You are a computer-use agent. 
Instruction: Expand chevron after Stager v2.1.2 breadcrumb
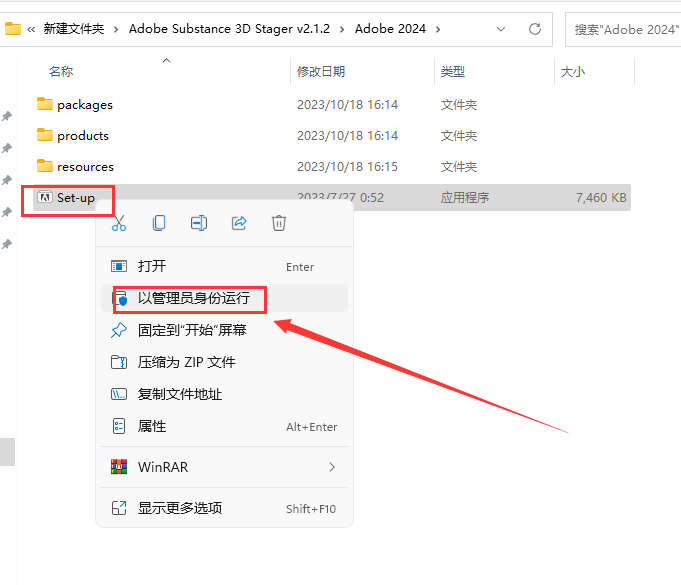[342, 29]
